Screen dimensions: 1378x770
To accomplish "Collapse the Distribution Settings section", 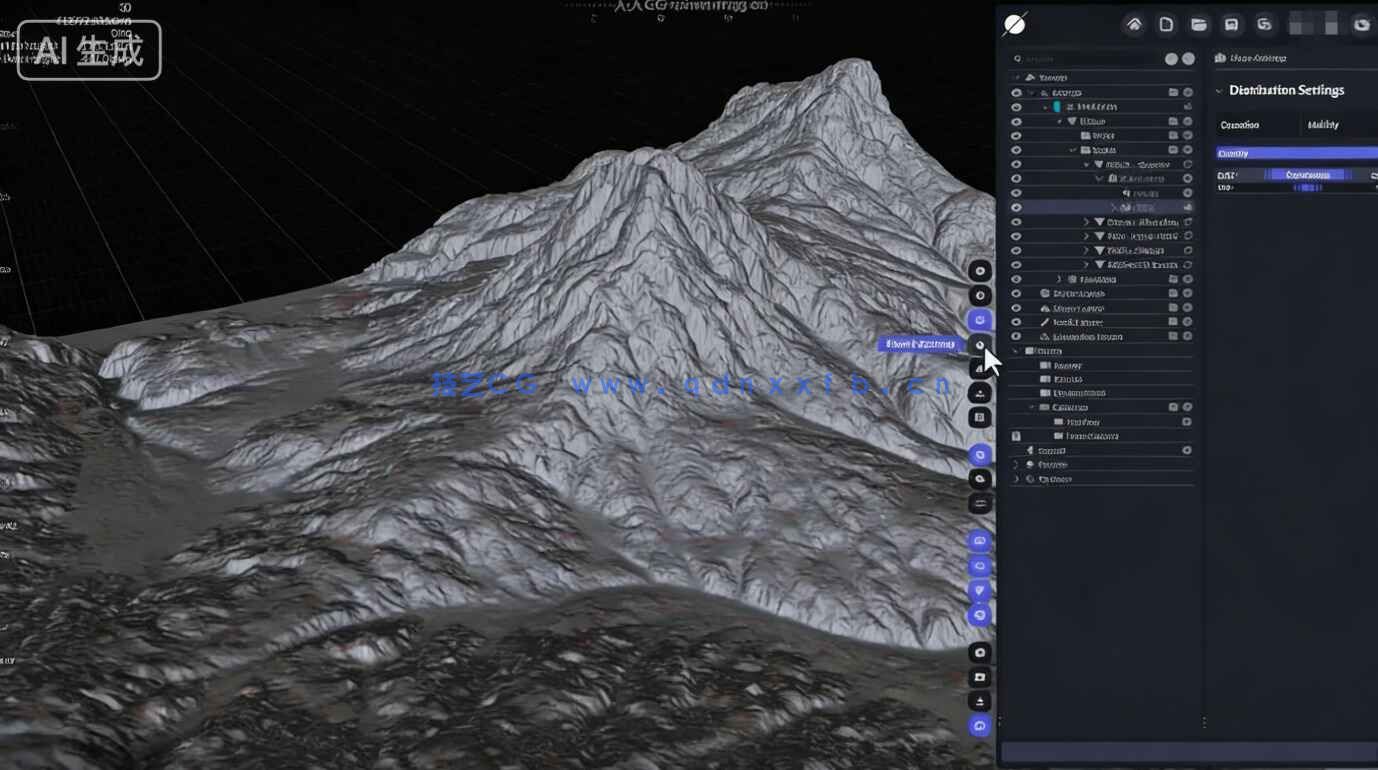I will [1219, 91].
